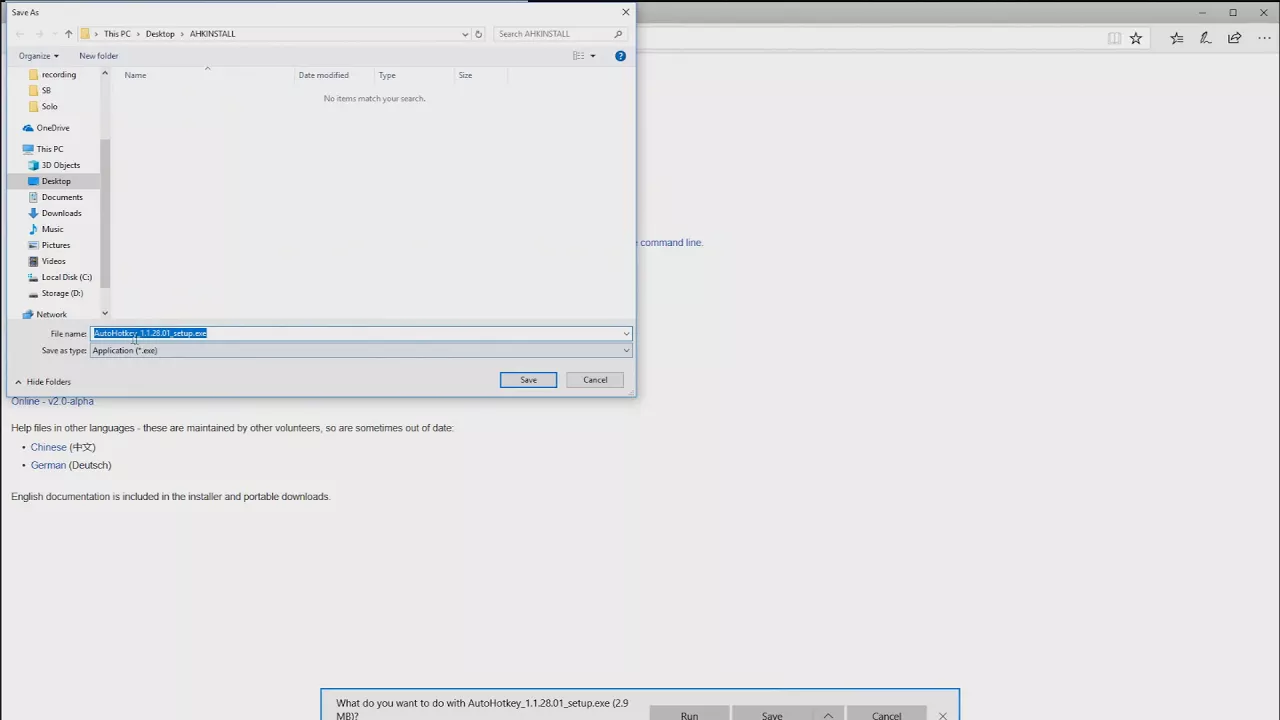Open Edge favorites hub icon
Image resolution: width=1280 pixels, height=720 pixels.
(1177, 38)
